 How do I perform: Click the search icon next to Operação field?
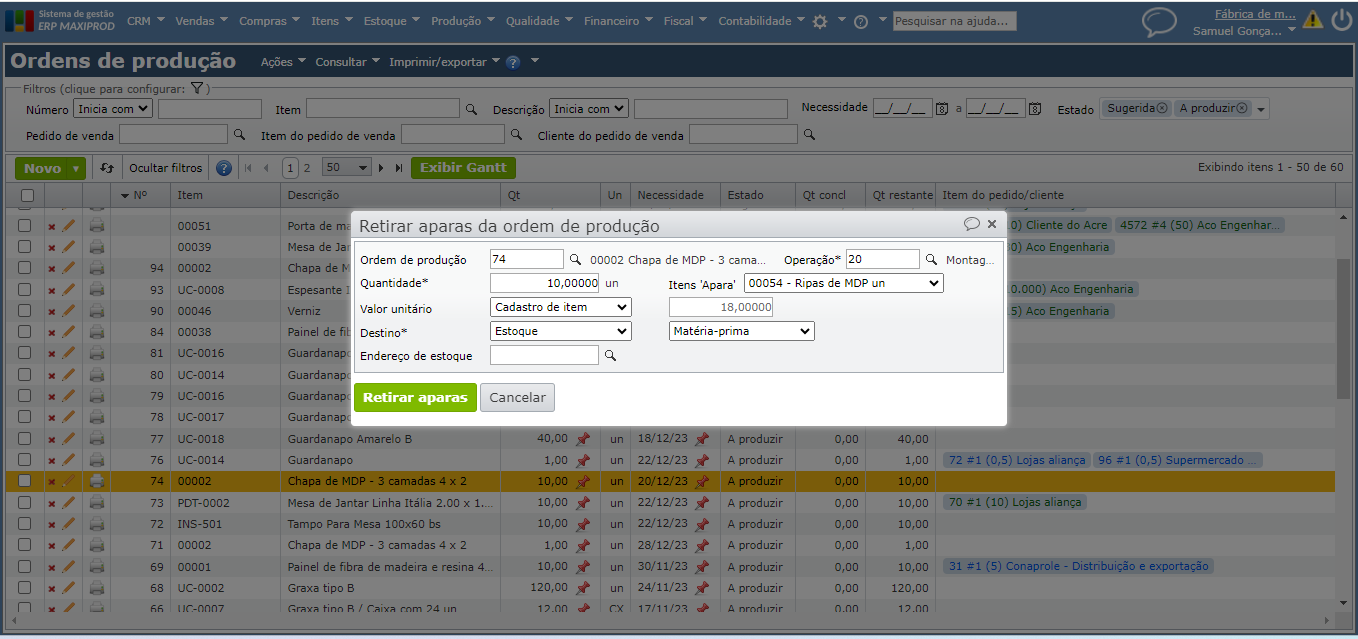(931, 260)
